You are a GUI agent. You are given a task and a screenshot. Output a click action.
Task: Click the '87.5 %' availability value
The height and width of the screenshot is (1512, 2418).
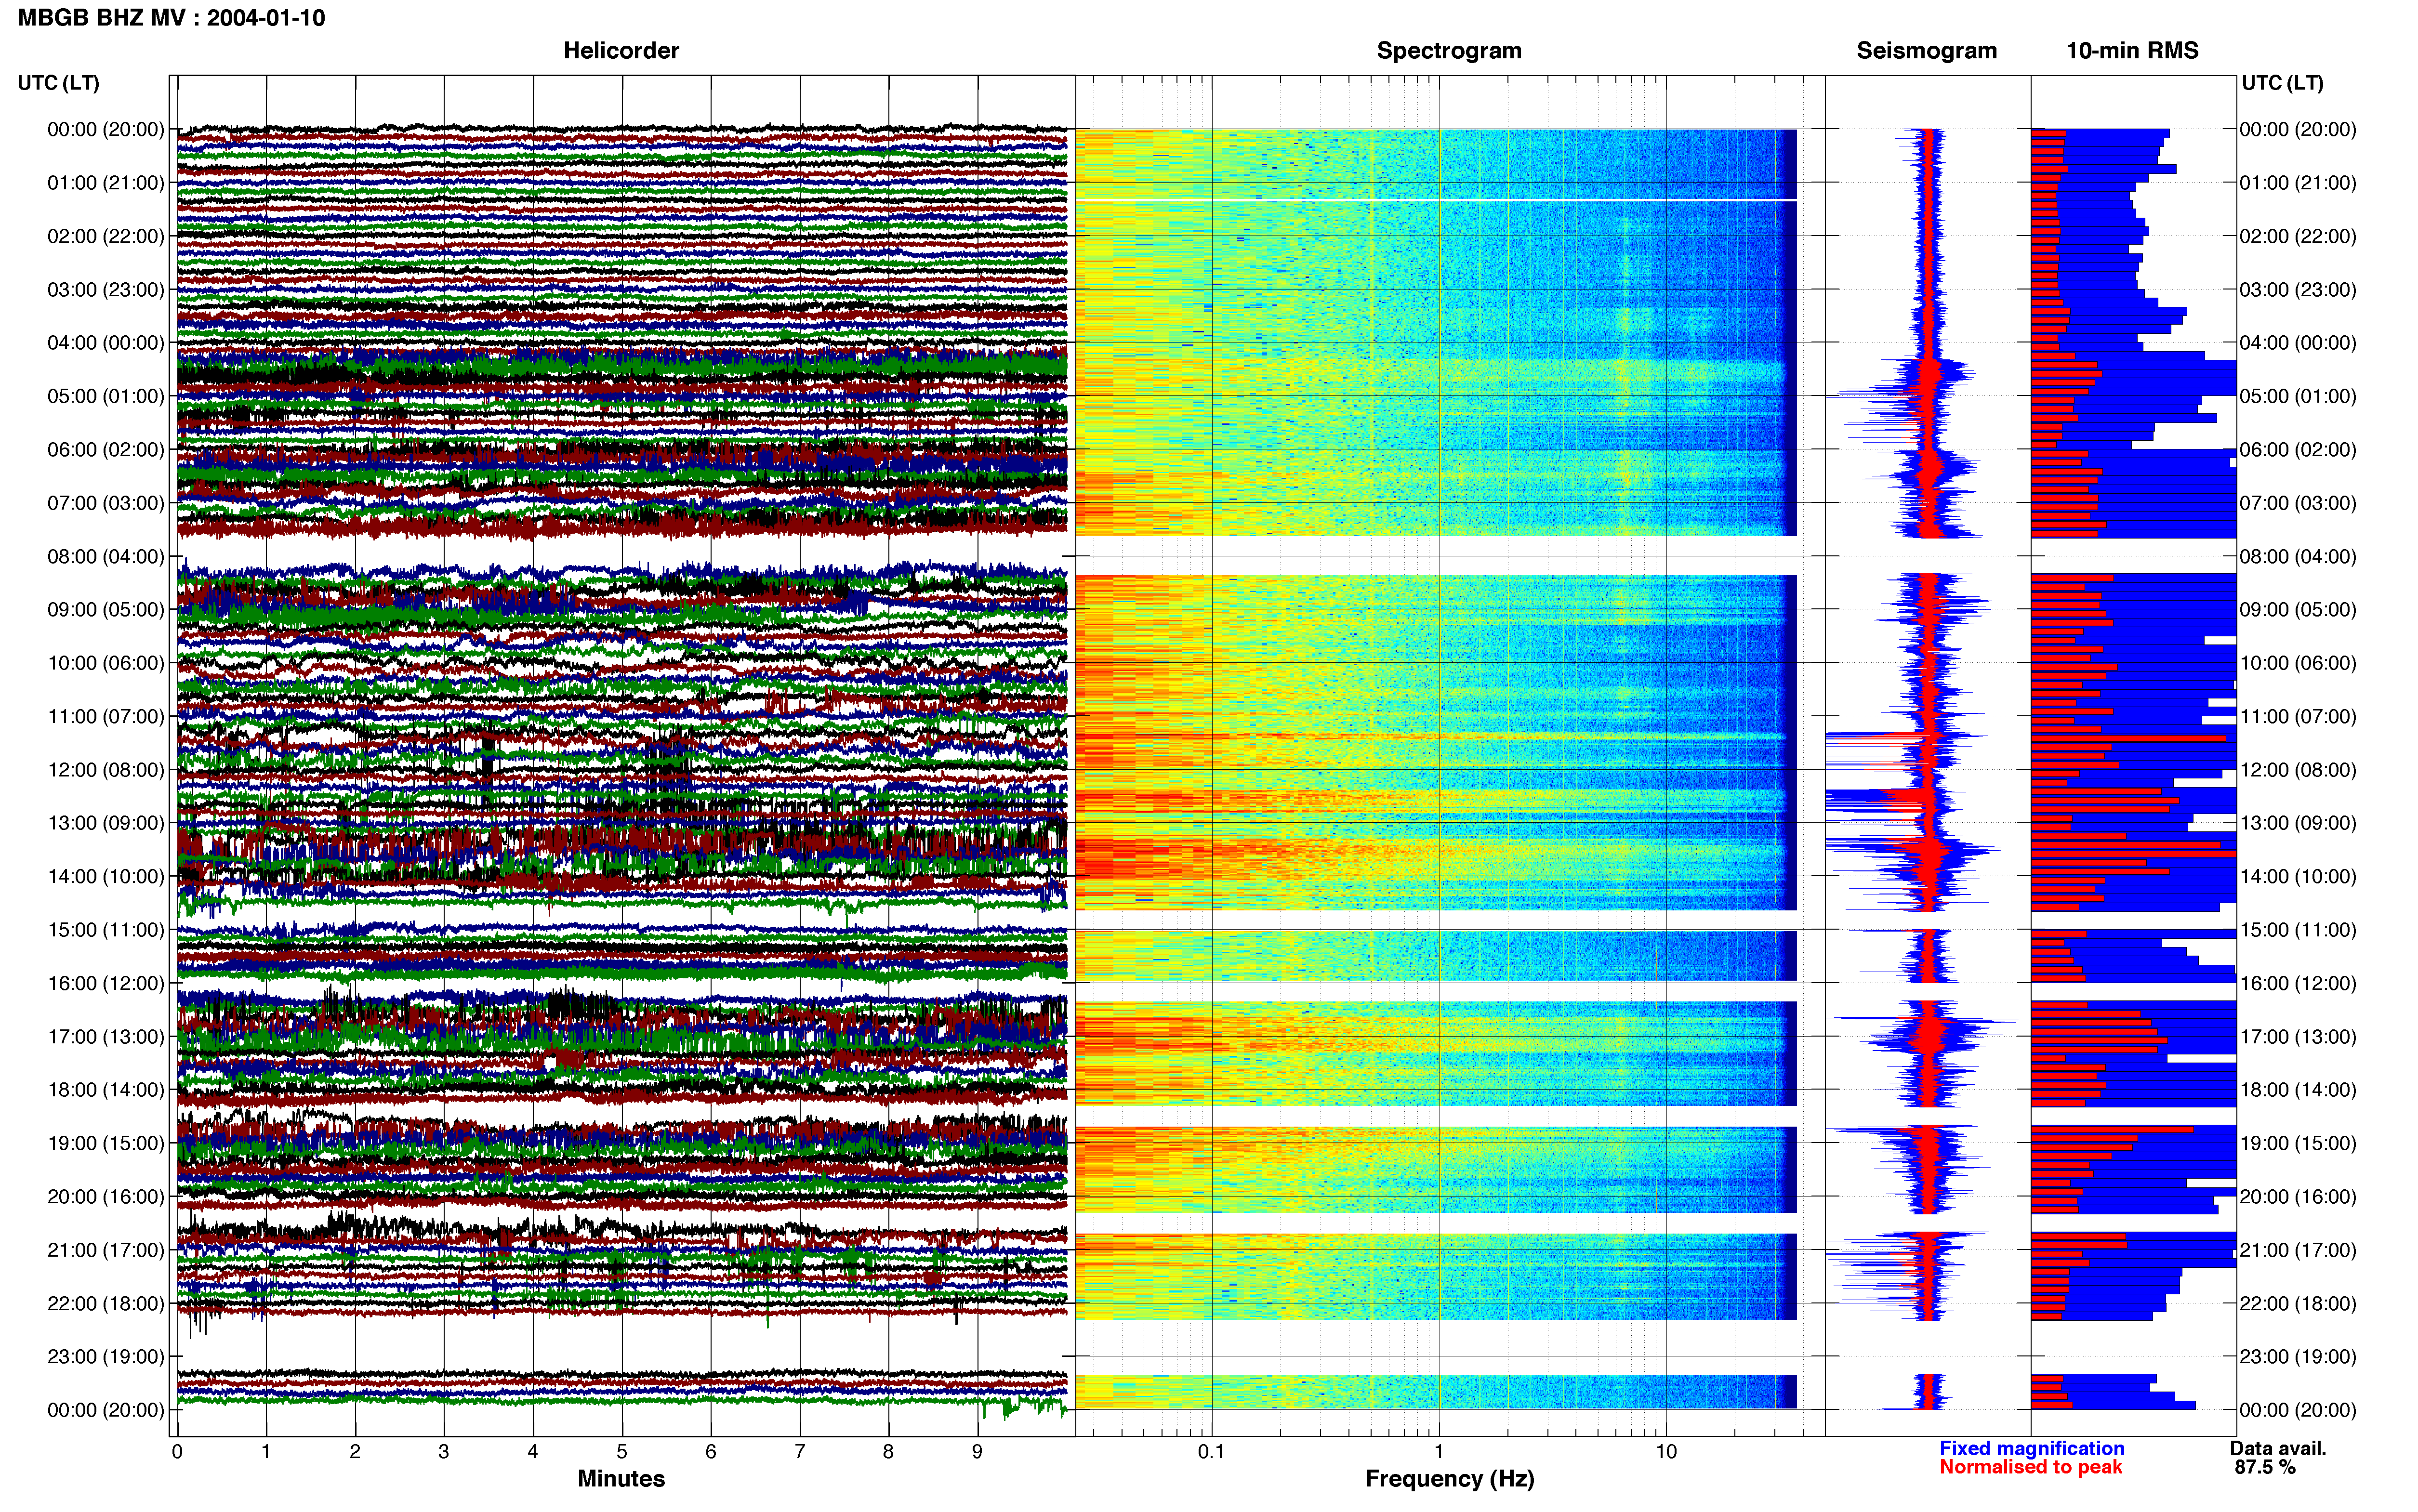tap(2265, 1467)
